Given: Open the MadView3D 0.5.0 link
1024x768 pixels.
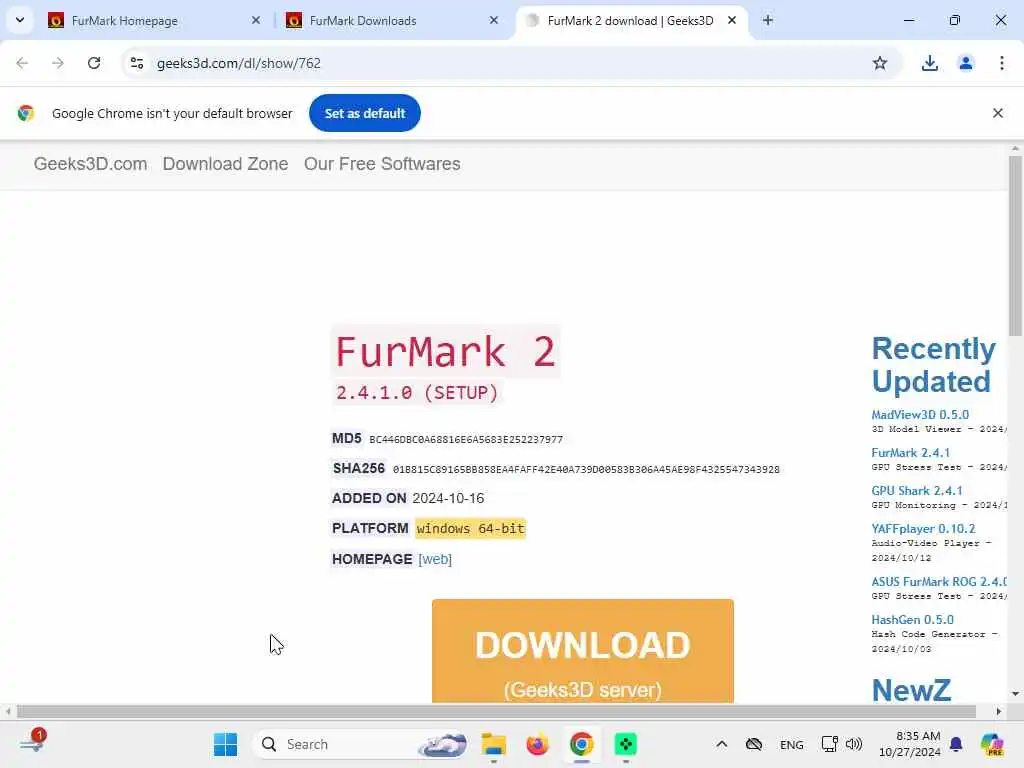Looking at the screenshot, I should (x=920, y=415).
